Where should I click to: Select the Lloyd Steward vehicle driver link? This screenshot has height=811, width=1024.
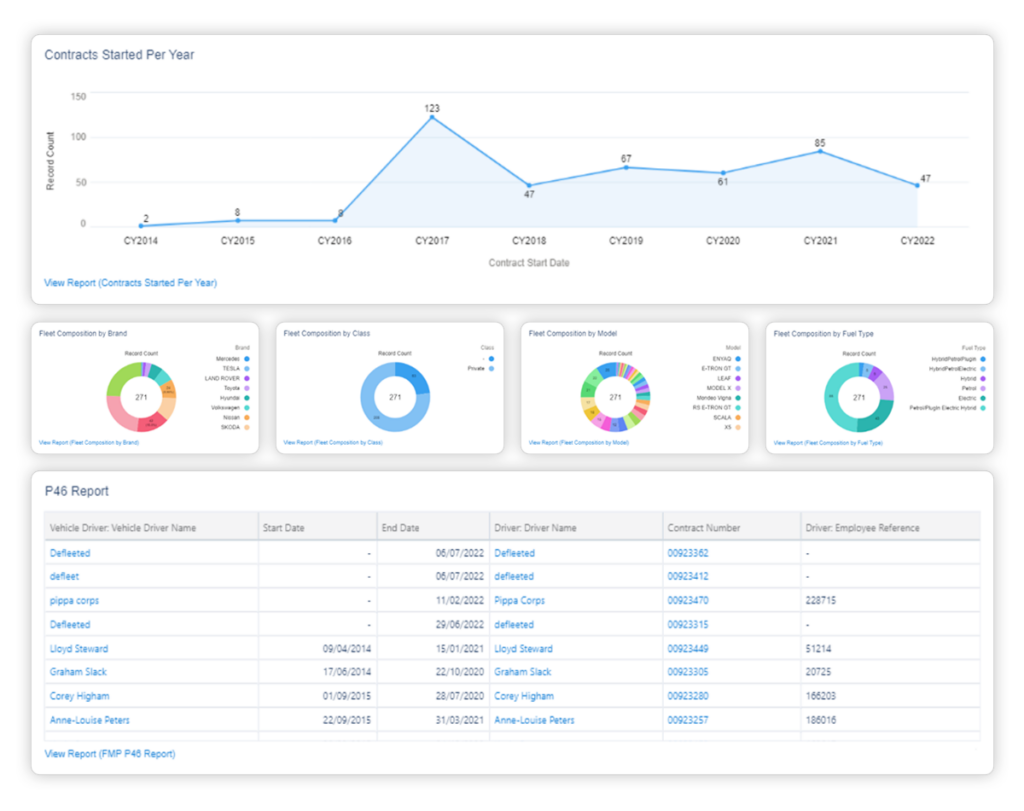click(78, 649)
